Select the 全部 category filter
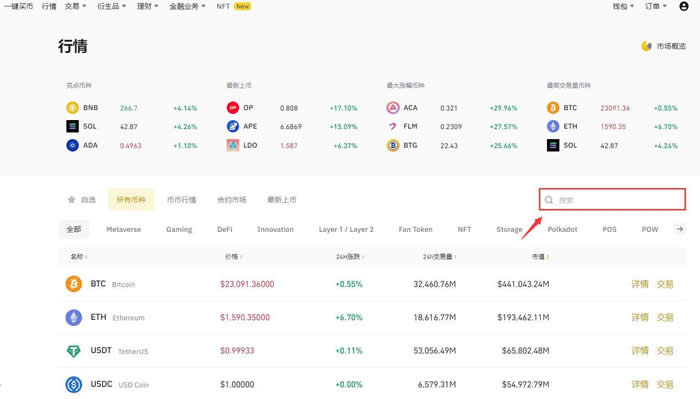 point(74,229)
